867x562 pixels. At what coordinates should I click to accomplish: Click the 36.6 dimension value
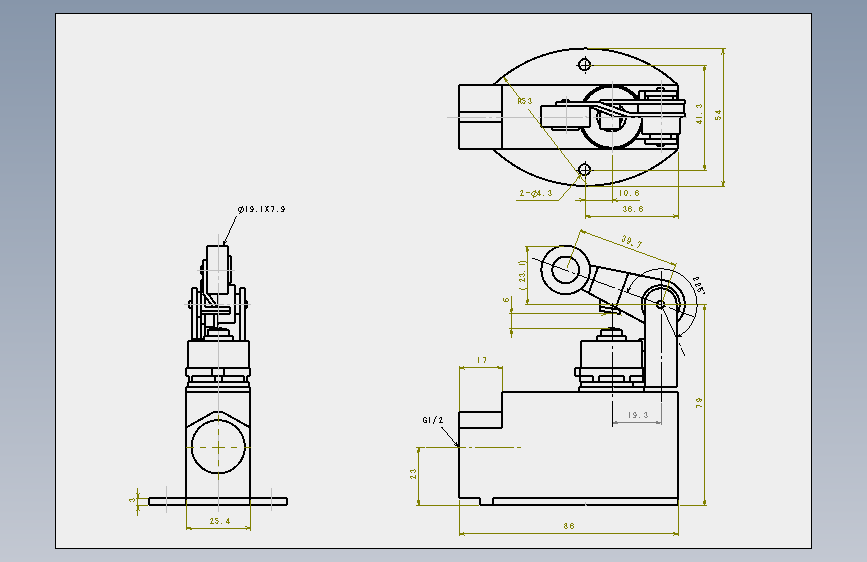point(633,209)
